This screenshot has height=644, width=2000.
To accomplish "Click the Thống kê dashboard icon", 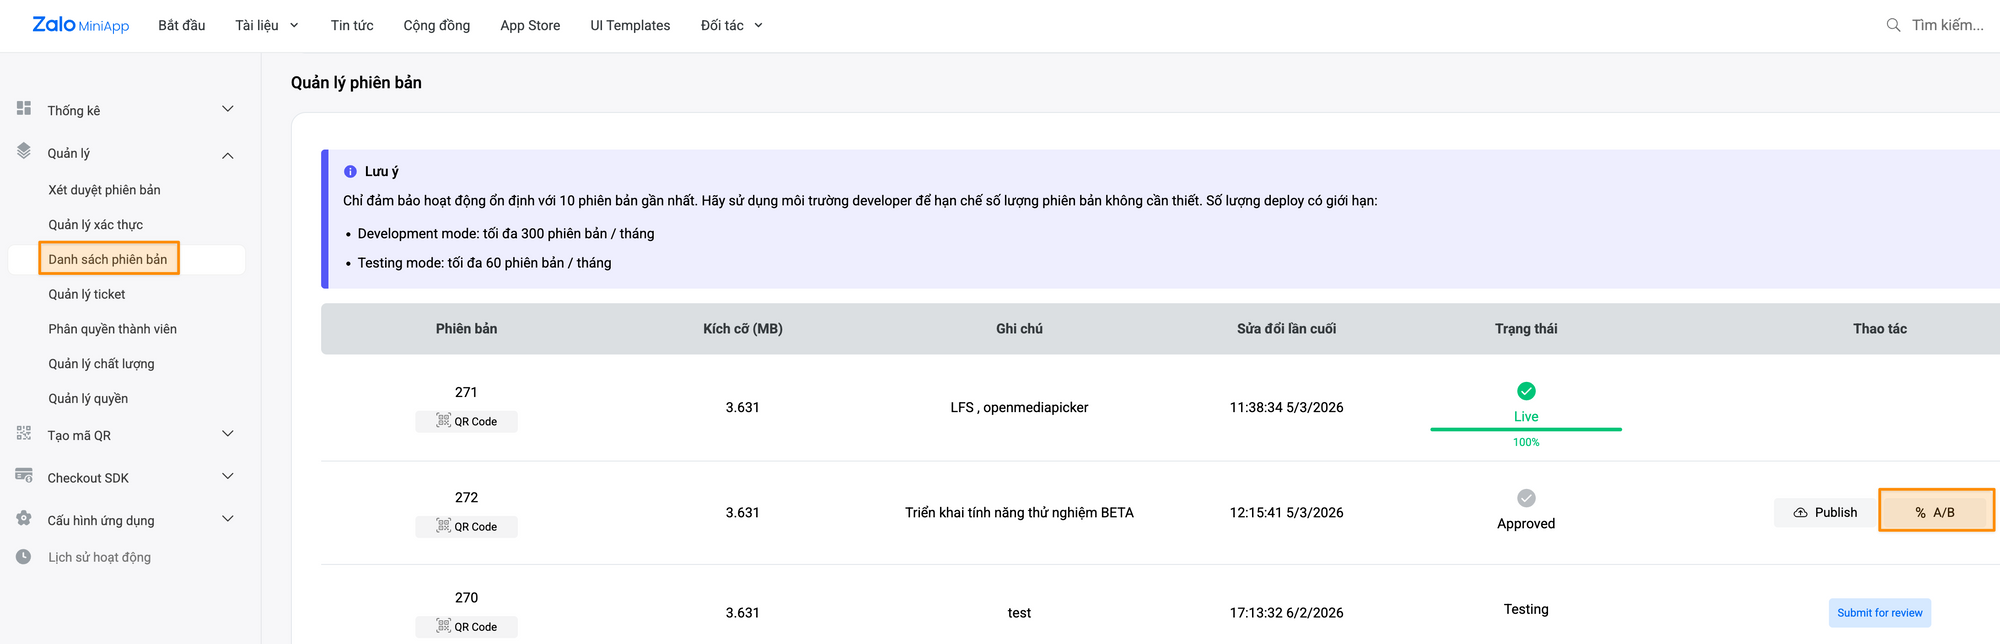I will tap(24, 108).
